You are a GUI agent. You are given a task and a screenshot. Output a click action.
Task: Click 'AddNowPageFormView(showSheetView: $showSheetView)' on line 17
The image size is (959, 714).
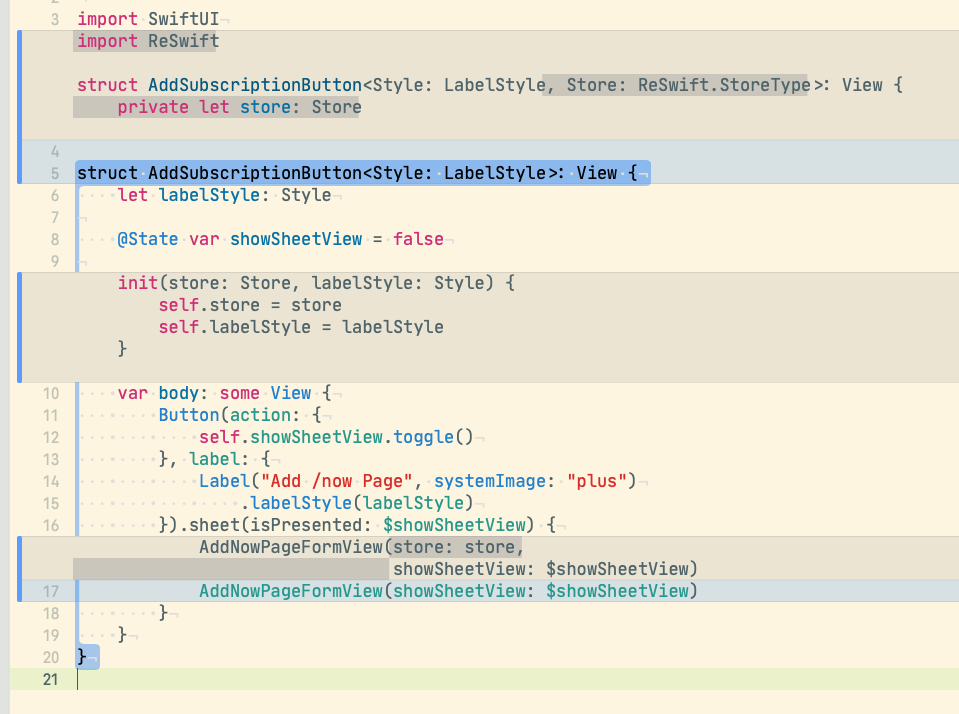coord(448,592)
